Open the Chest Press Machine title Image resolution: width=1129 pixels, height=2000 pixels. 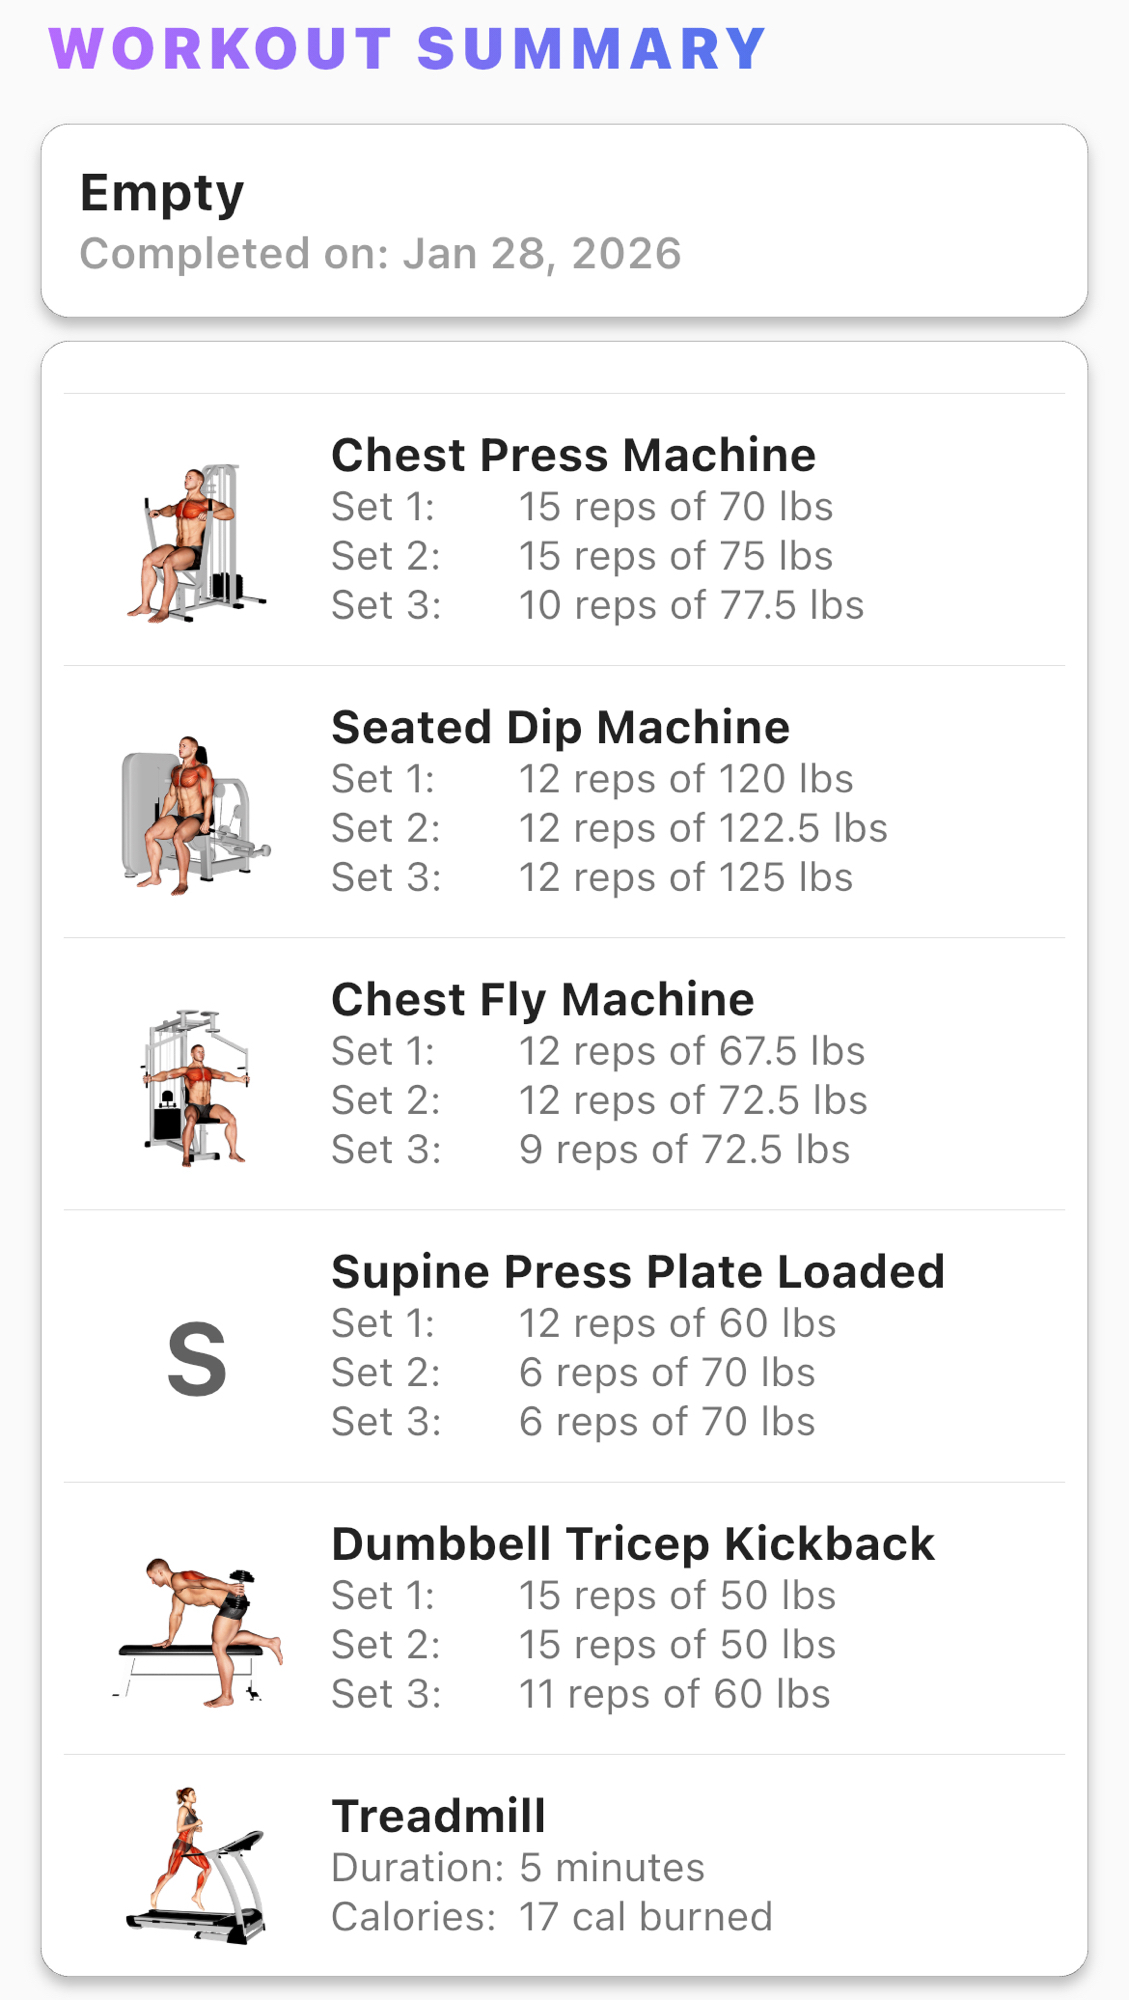tap(573, 455)
